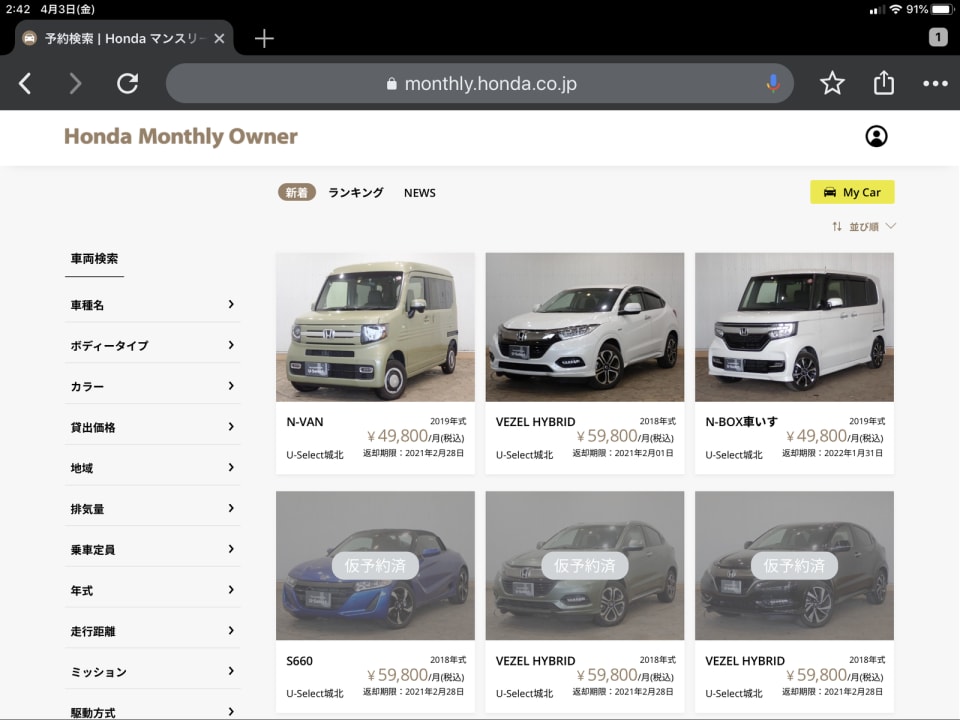Expand the 年式 filter
The image size is (960, 720).
(152, 590)
